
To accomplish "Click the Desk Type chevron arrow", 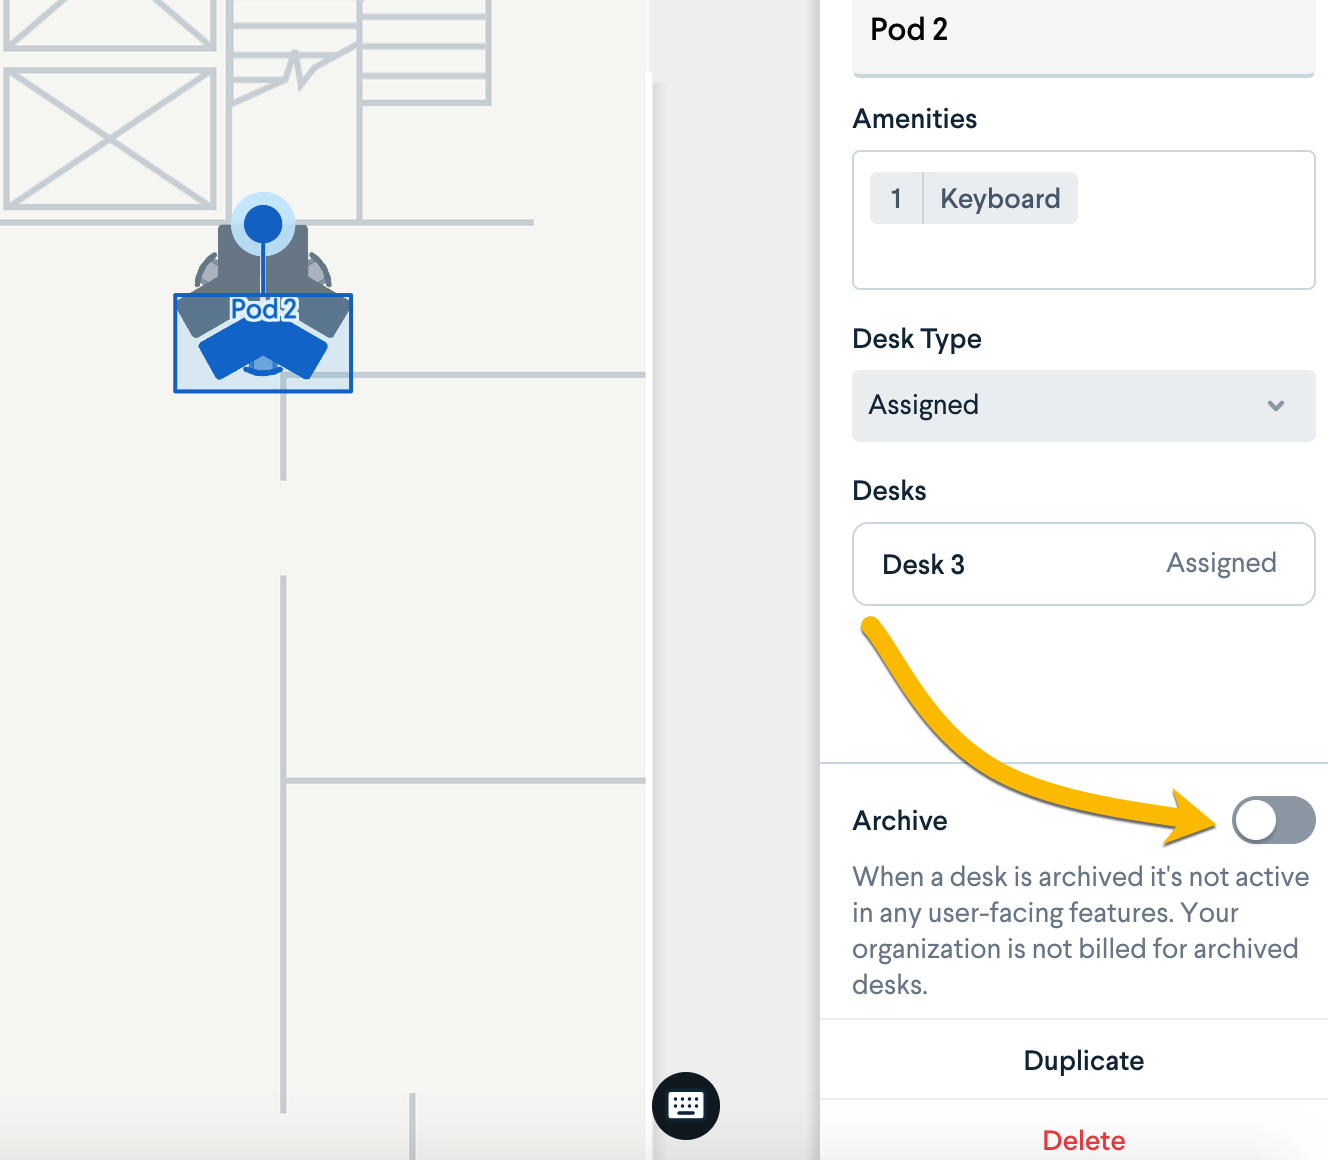I will click(1275, 406).
